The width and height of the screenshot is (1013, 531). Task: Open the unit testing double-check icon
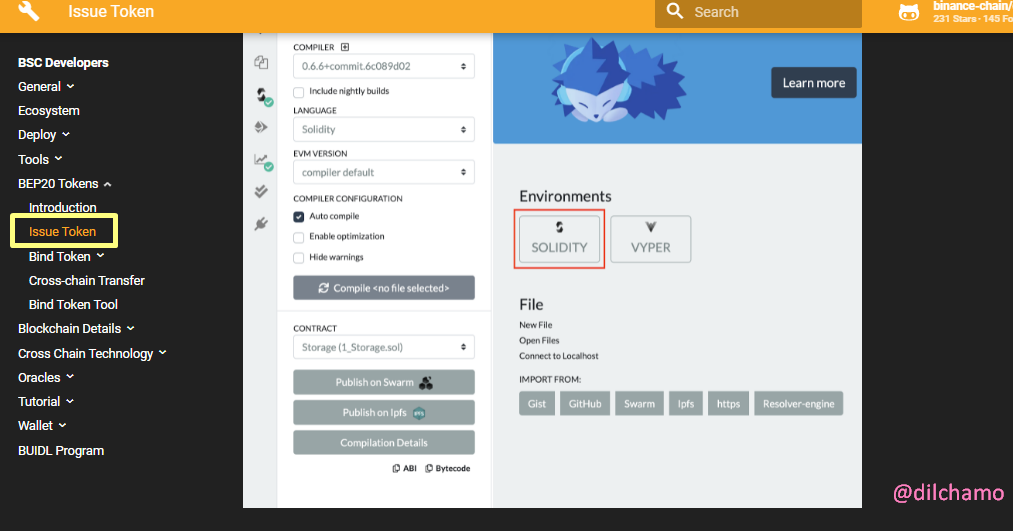coord(261,191)
